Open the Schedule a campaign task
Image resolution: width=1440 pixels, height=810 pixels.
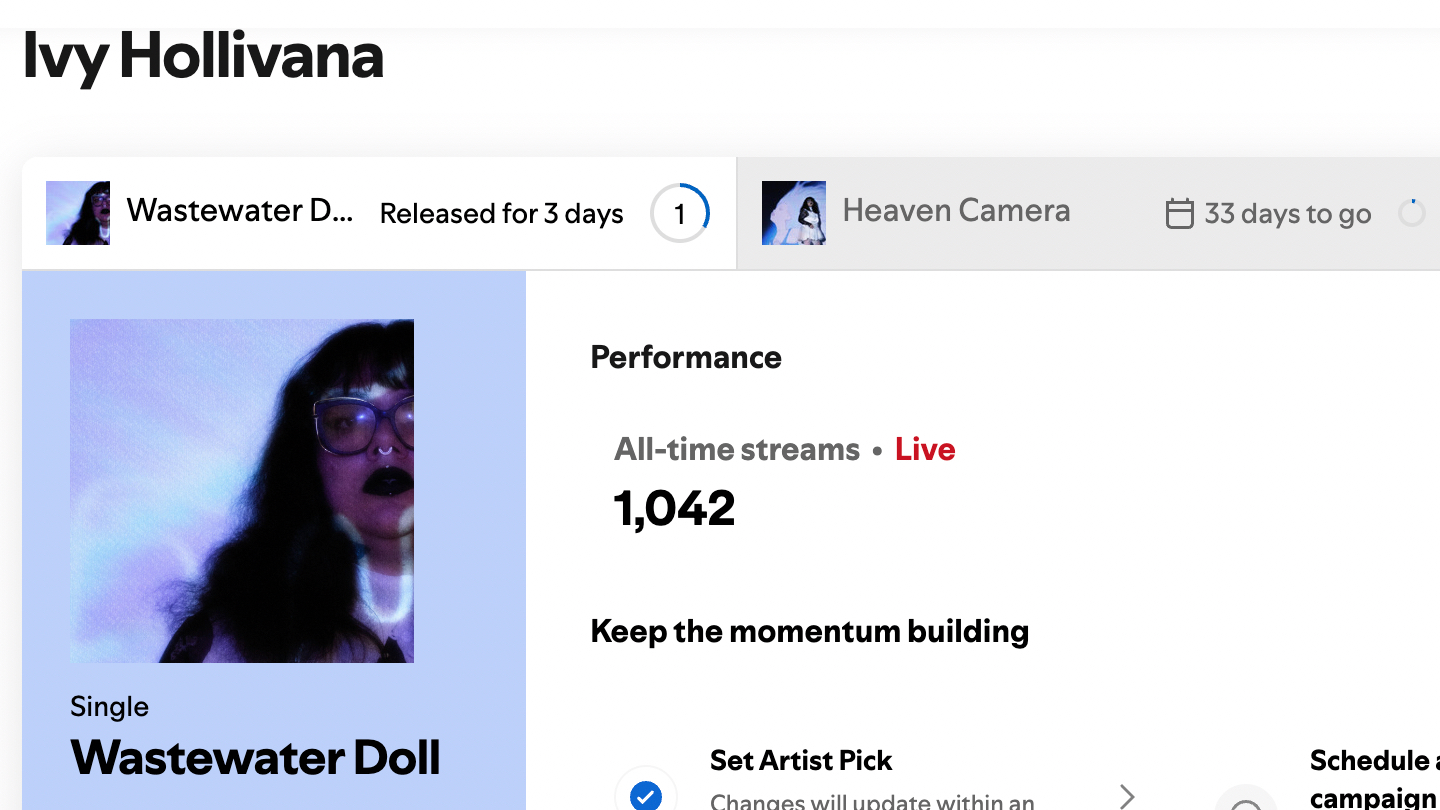point(1374,778)
